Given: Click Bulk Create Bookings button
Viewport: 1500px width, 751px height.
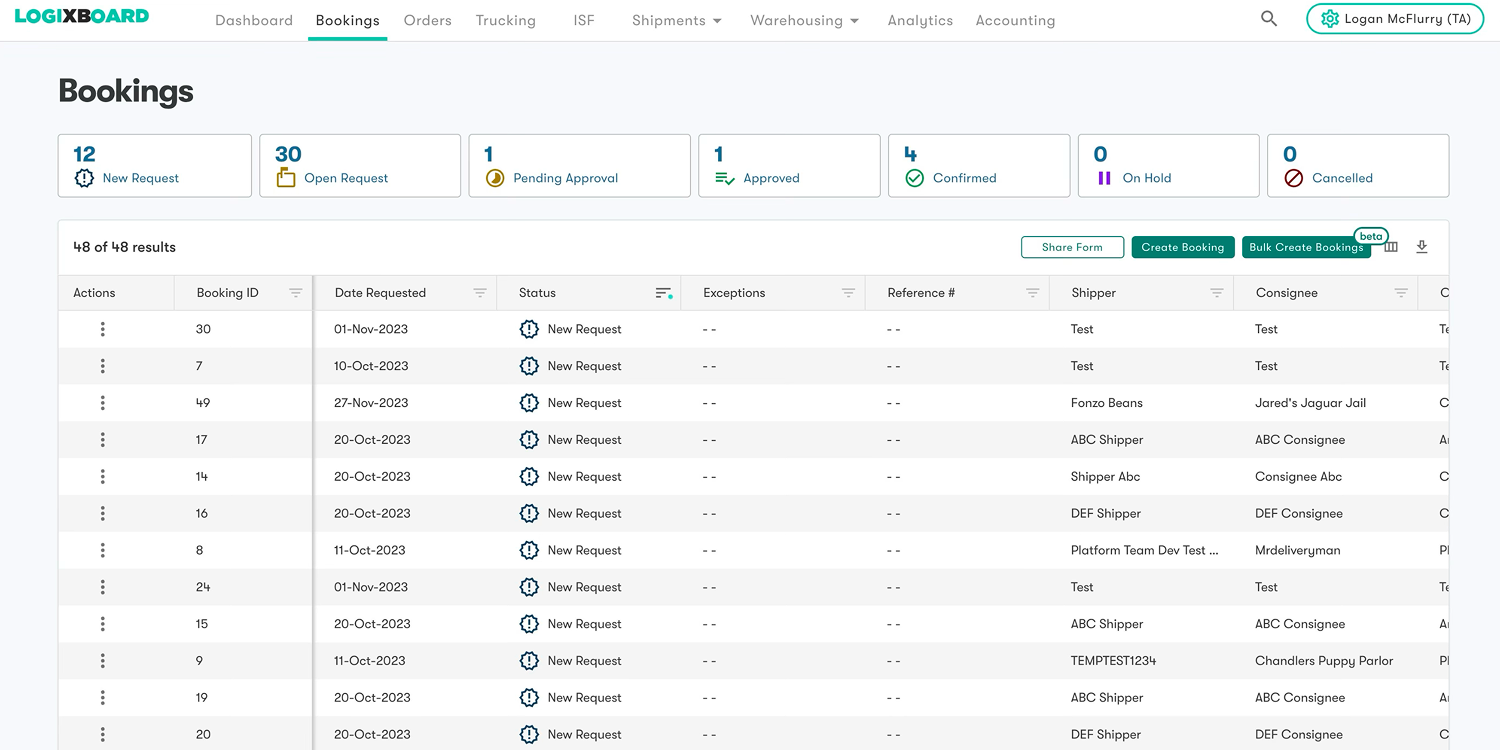Looking at the screenshot, I should point(1306,247).
